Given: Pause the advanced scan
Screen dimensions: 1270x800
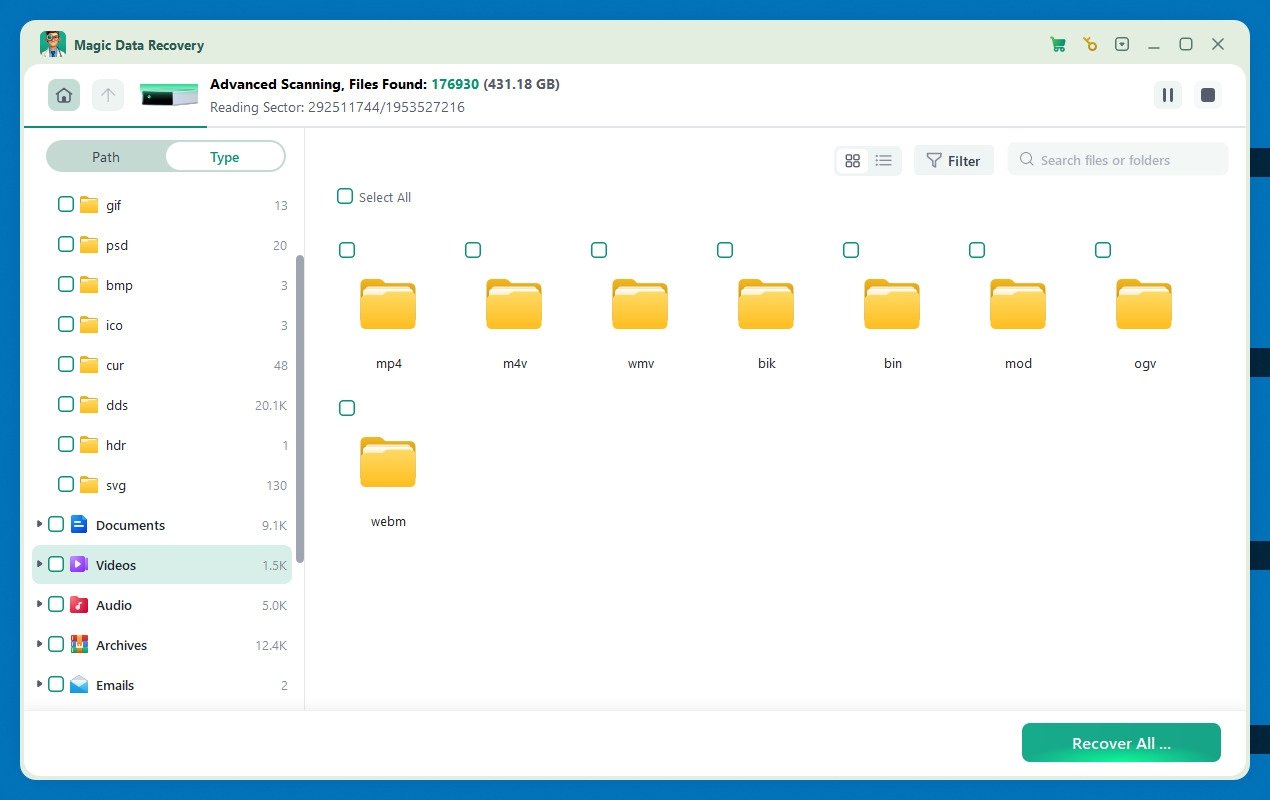Looking at the screenshot, I should tap(1167, 95).
